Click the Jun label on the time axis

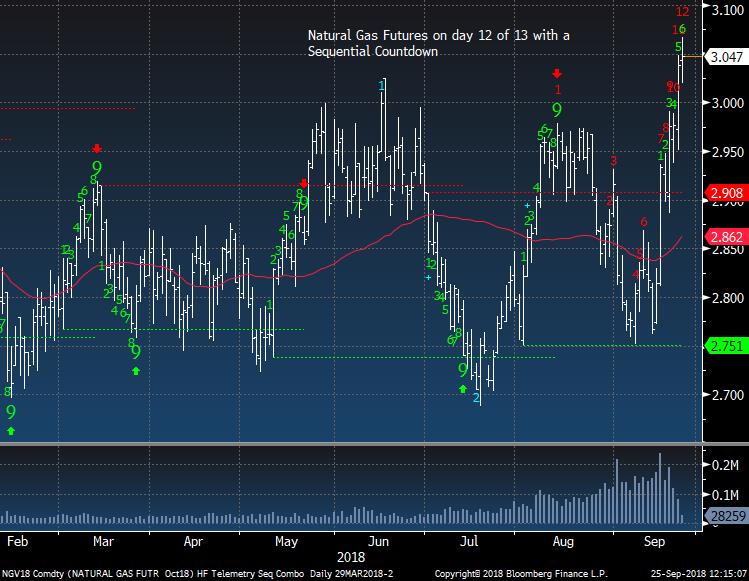click(x=379, y=540)
